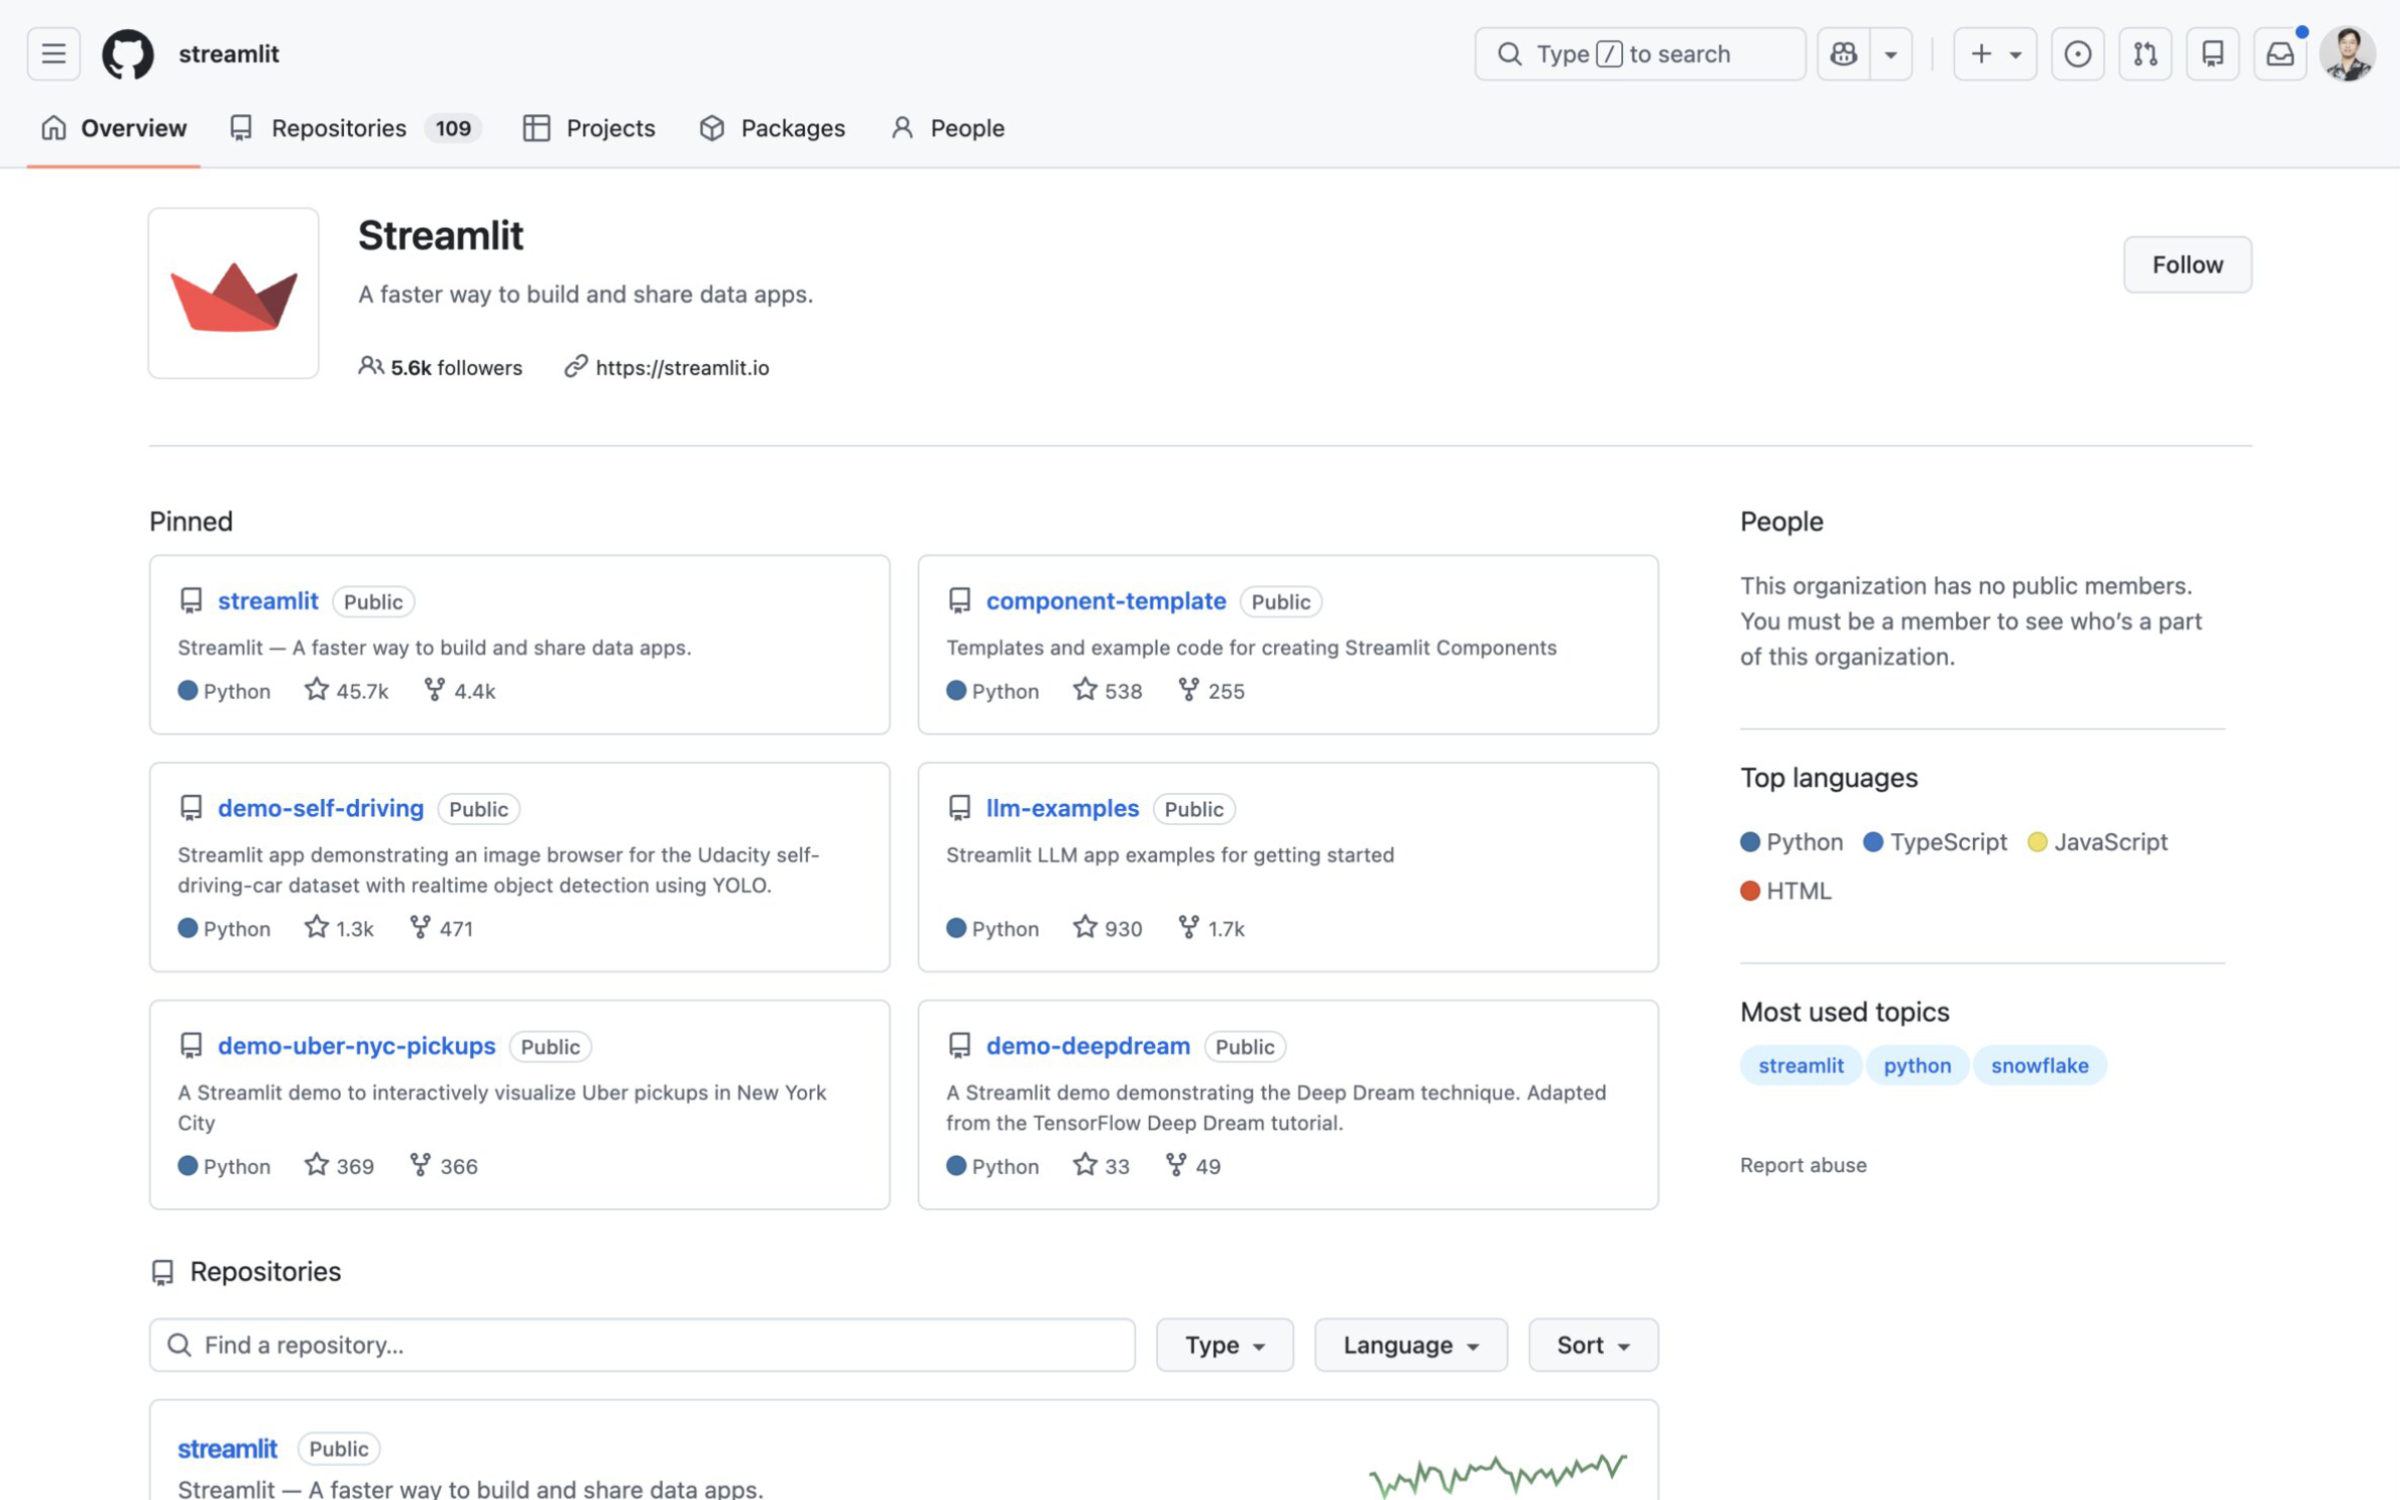View 45.7k stargazers of streamlit

coord(346,690)
